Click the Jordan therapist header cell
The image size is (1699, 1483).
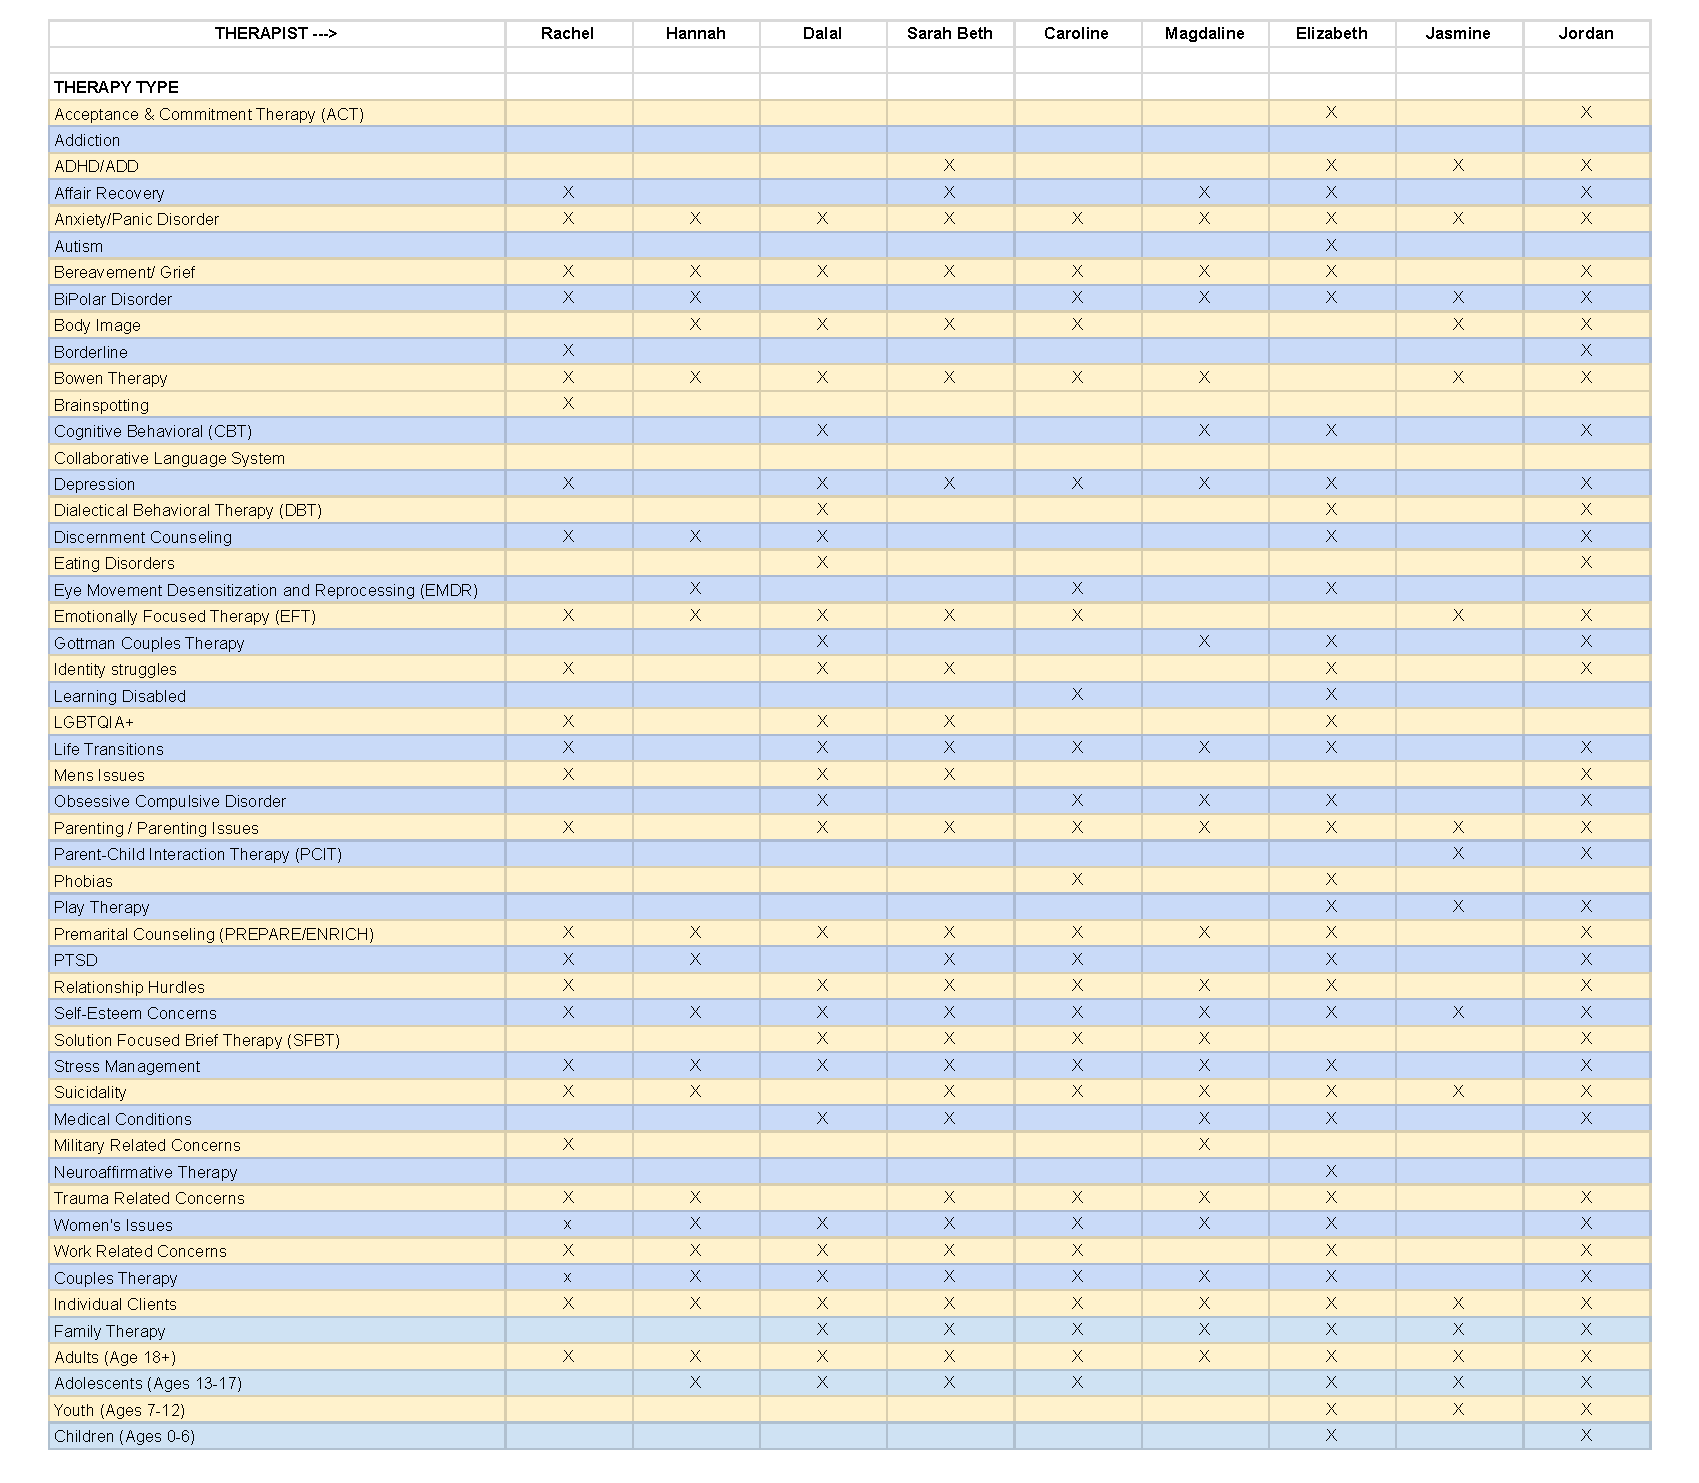click(1585, 34)
